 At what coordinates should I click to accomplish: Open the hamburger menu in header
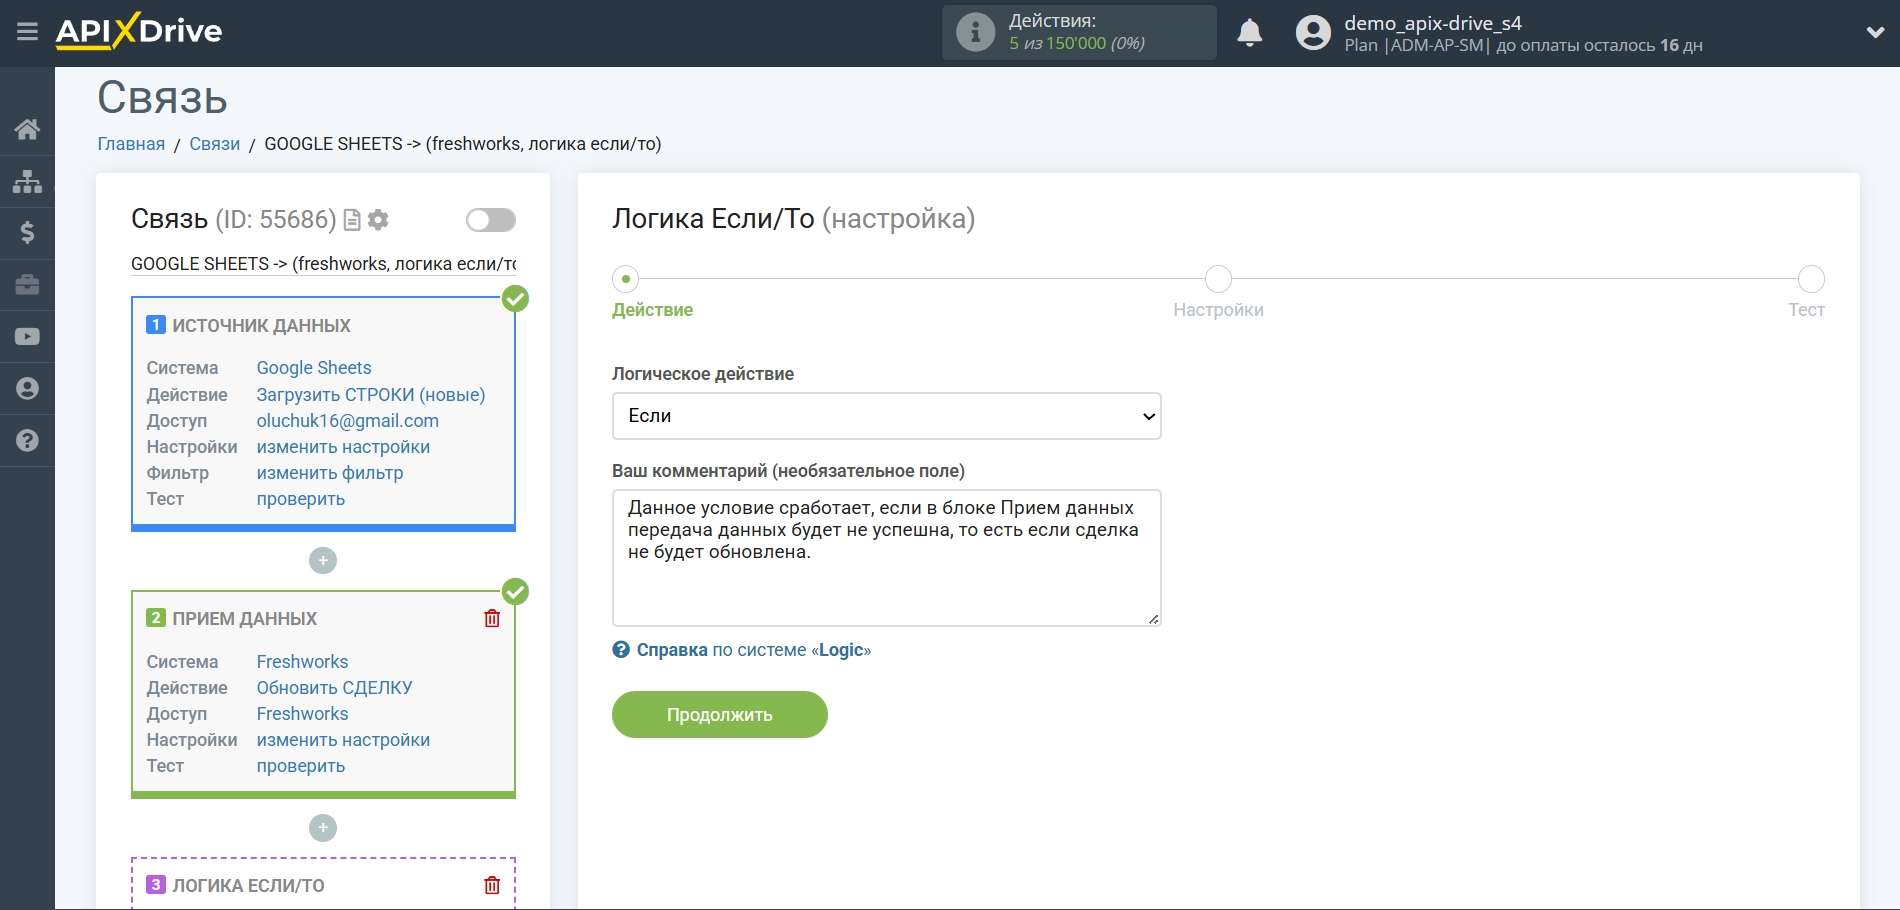tap(27, 32)
